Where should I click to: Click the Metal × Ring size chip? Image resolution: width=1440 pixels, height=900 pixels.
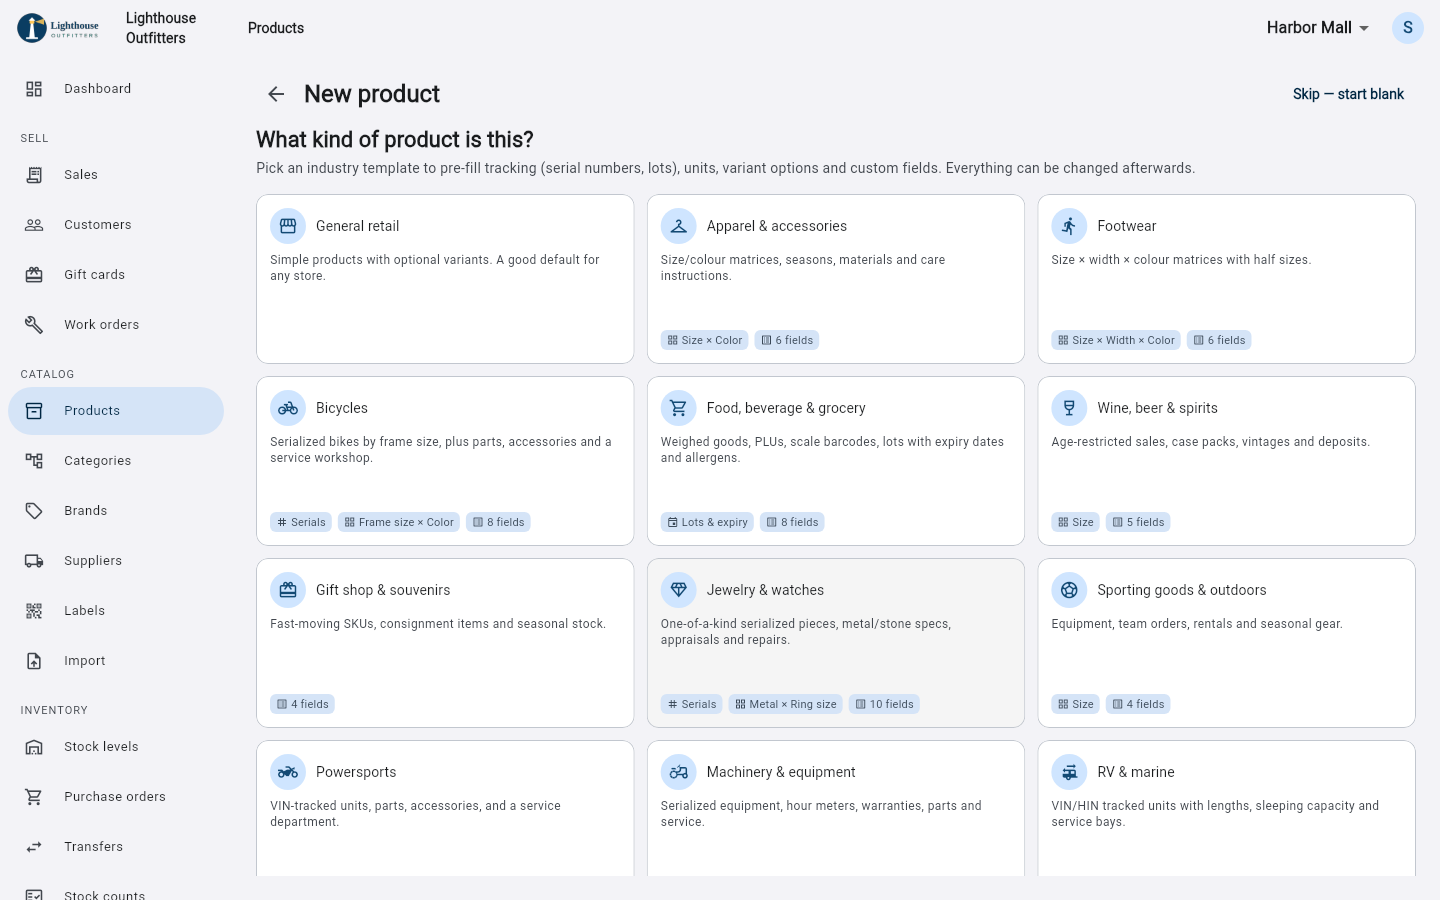(786, 704)
